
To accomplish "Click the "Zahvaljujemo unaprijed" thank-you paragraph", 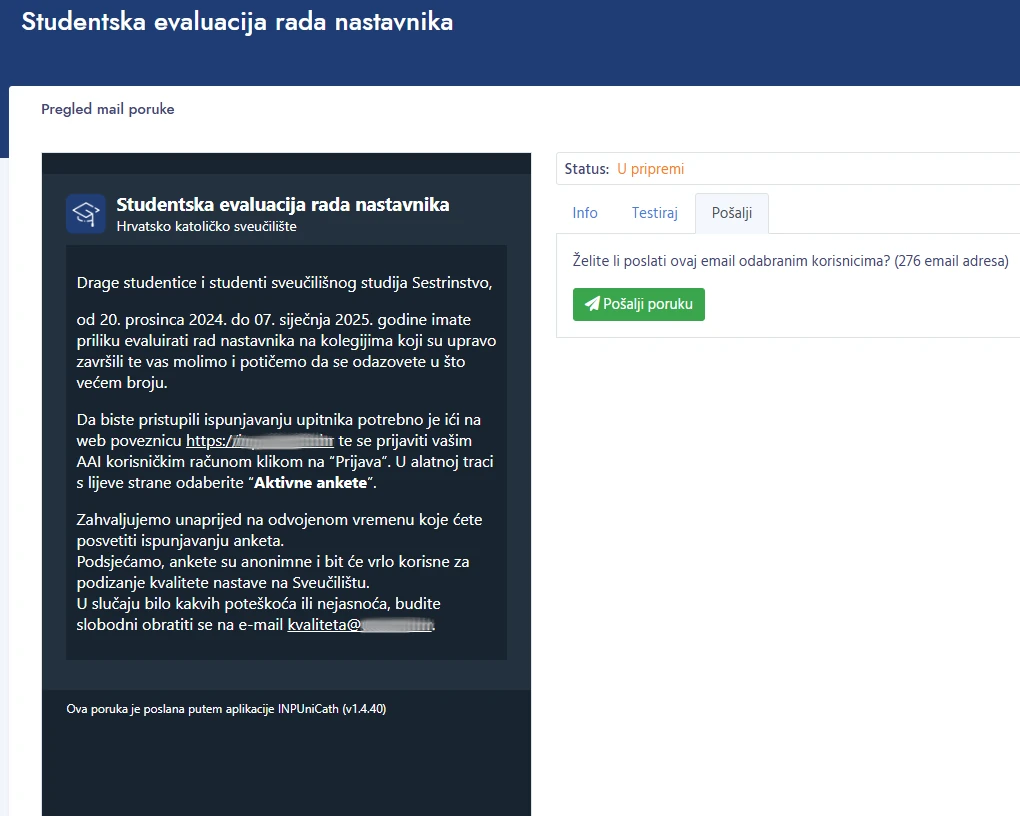I will point(273,530).
